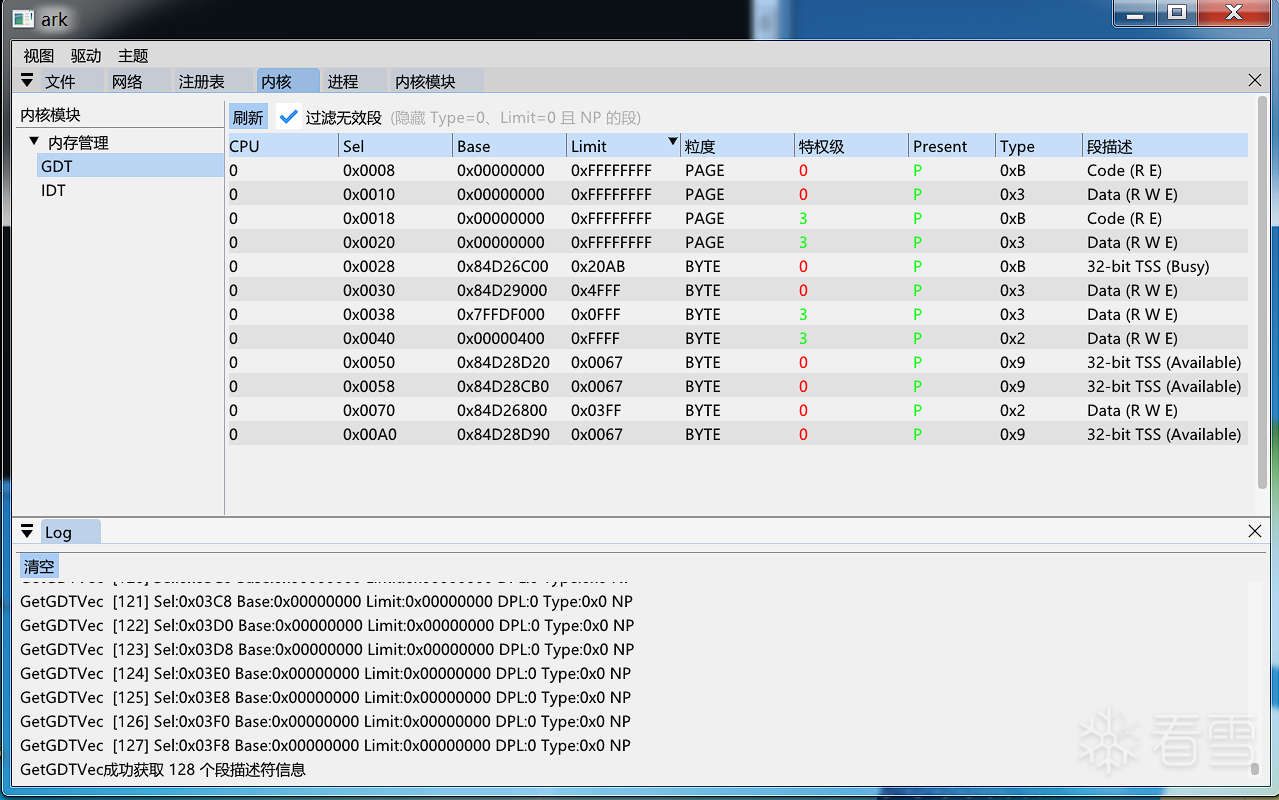This screenshot has height=800, width=1279.
Task: Click Limit value 0x20AB
Action: 598,266
